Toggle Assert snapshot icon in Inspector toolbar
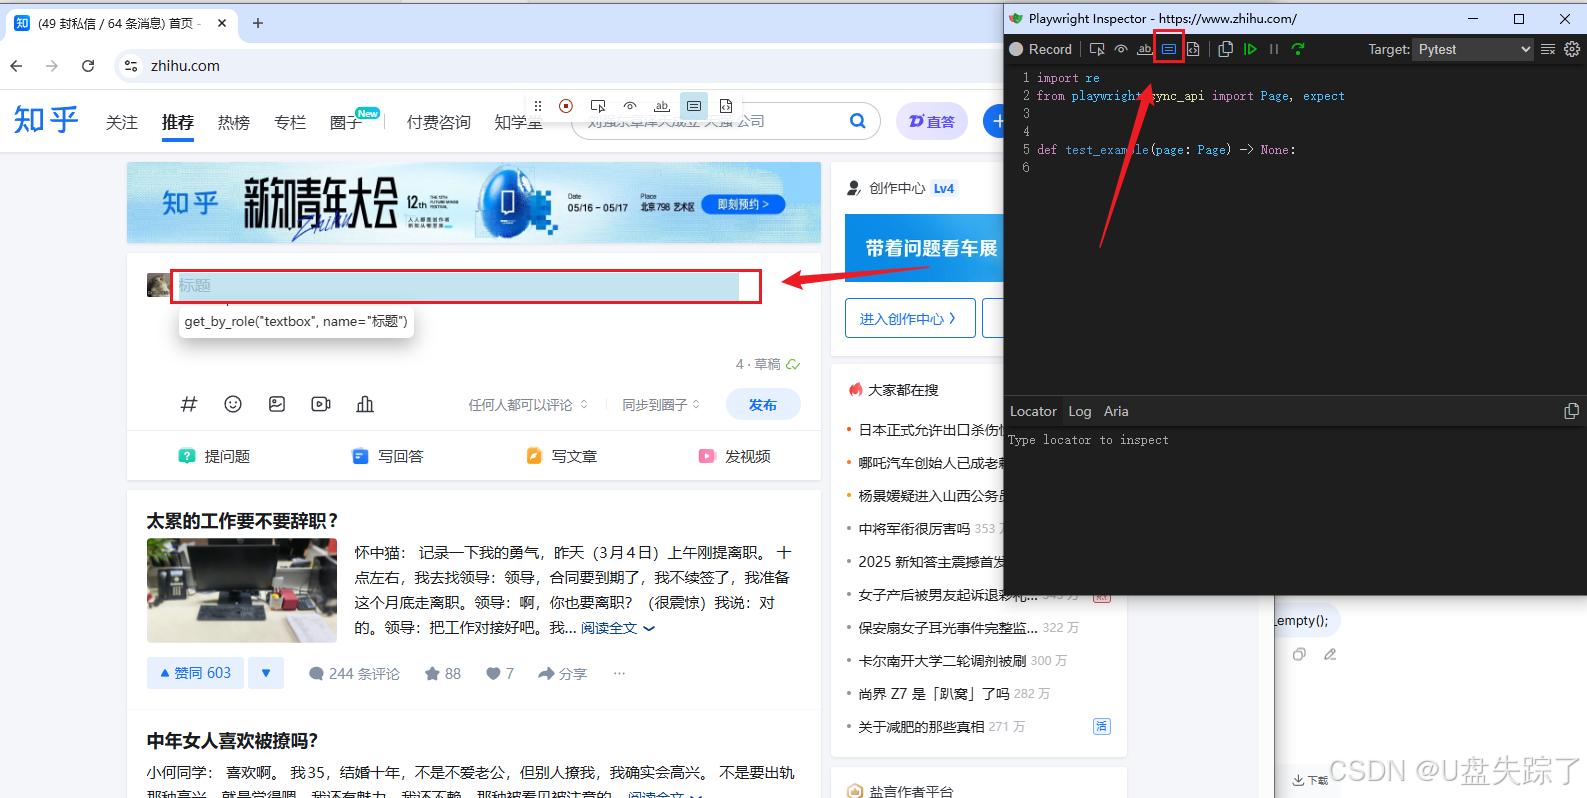This screenshot has width=1587, height=798. [x=1193, y=49]
